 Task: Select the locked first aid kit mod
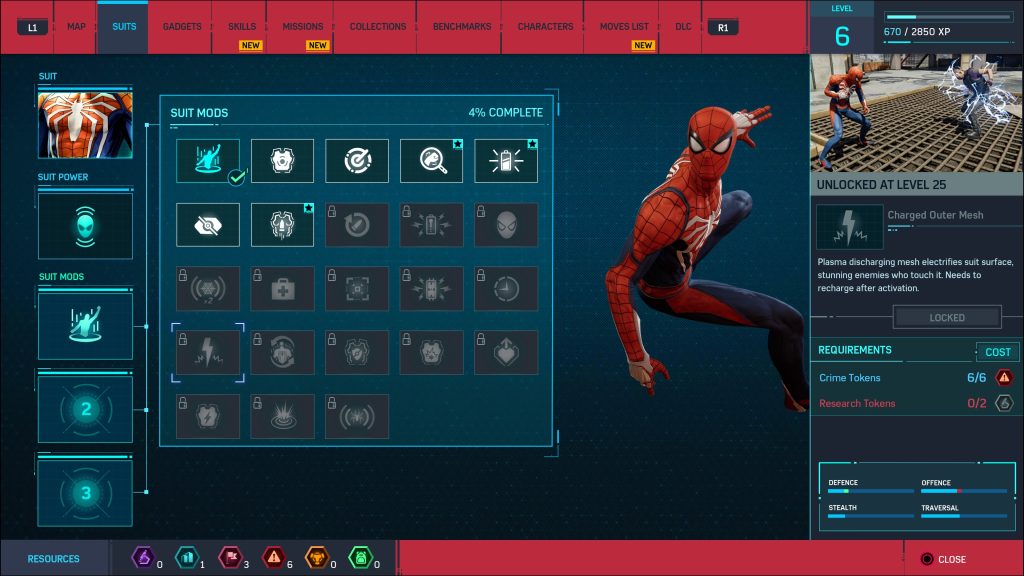[282, 288]
